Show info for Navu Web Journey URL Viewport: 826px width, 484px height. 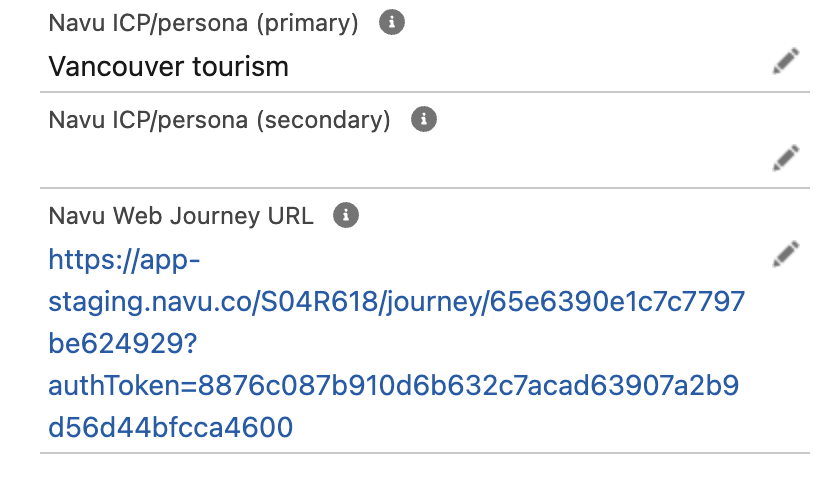pos(346,215)
